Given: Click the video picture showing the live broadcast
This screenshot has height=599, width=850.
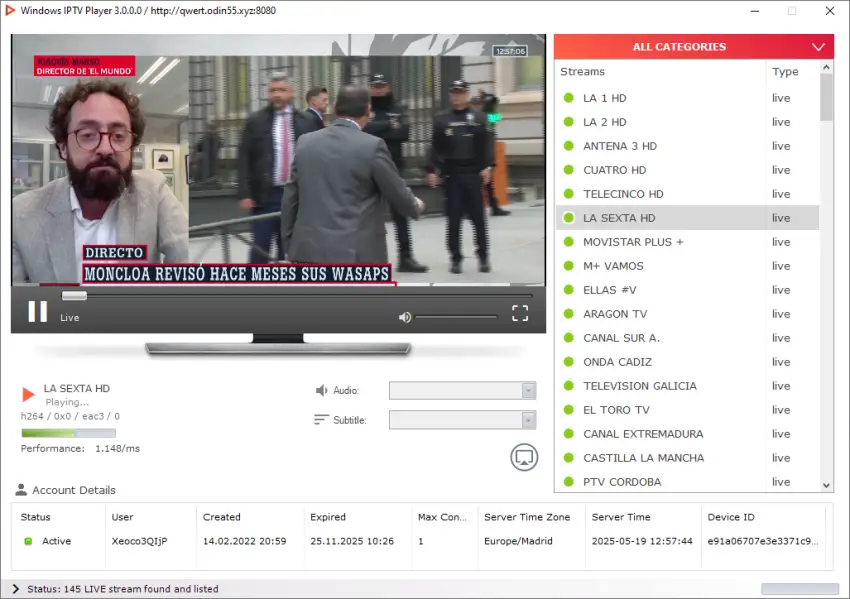Looking at the screenshot, I should coord(278,160).
